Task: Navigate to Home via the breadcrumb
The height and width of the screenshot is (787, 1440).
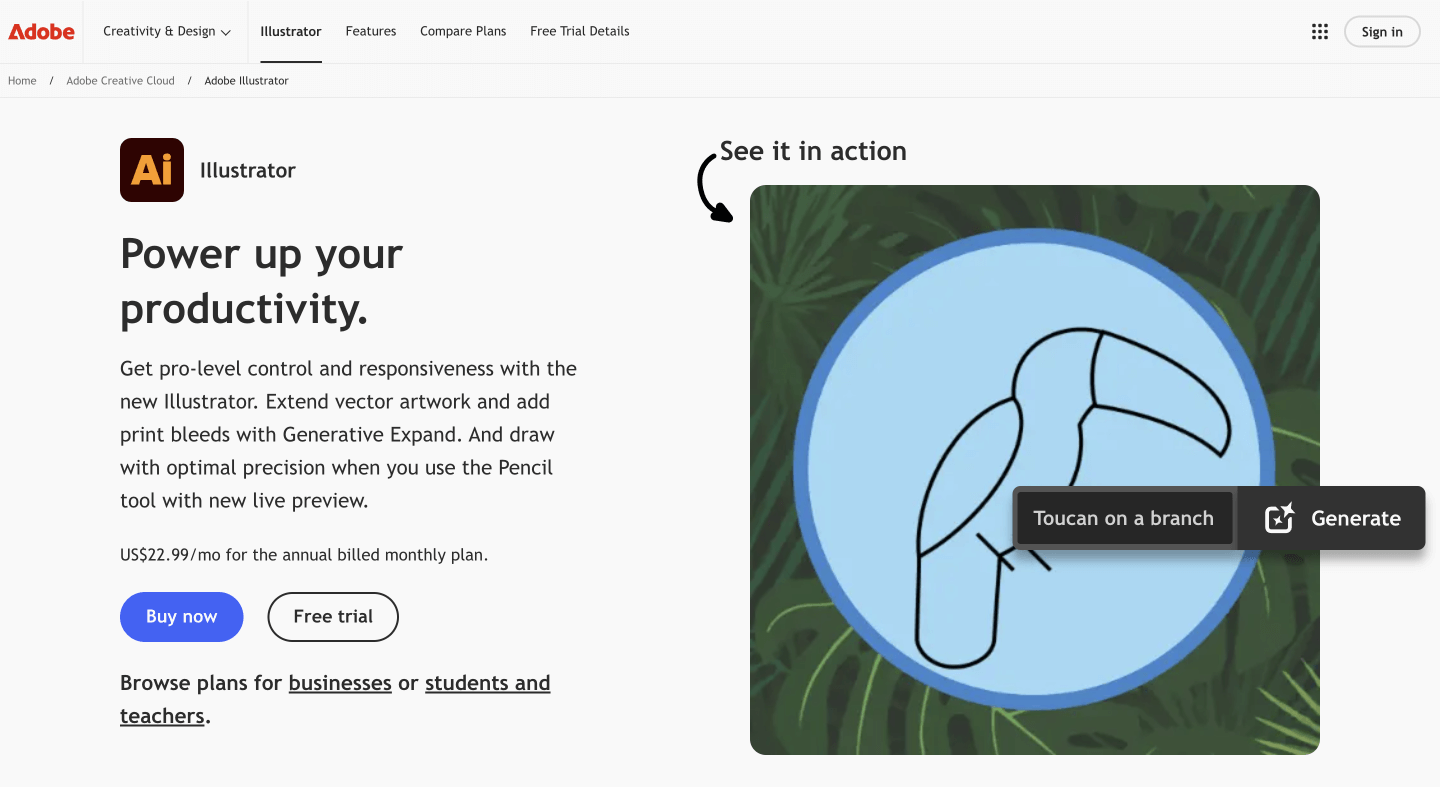Action: (x=21, y=80)
